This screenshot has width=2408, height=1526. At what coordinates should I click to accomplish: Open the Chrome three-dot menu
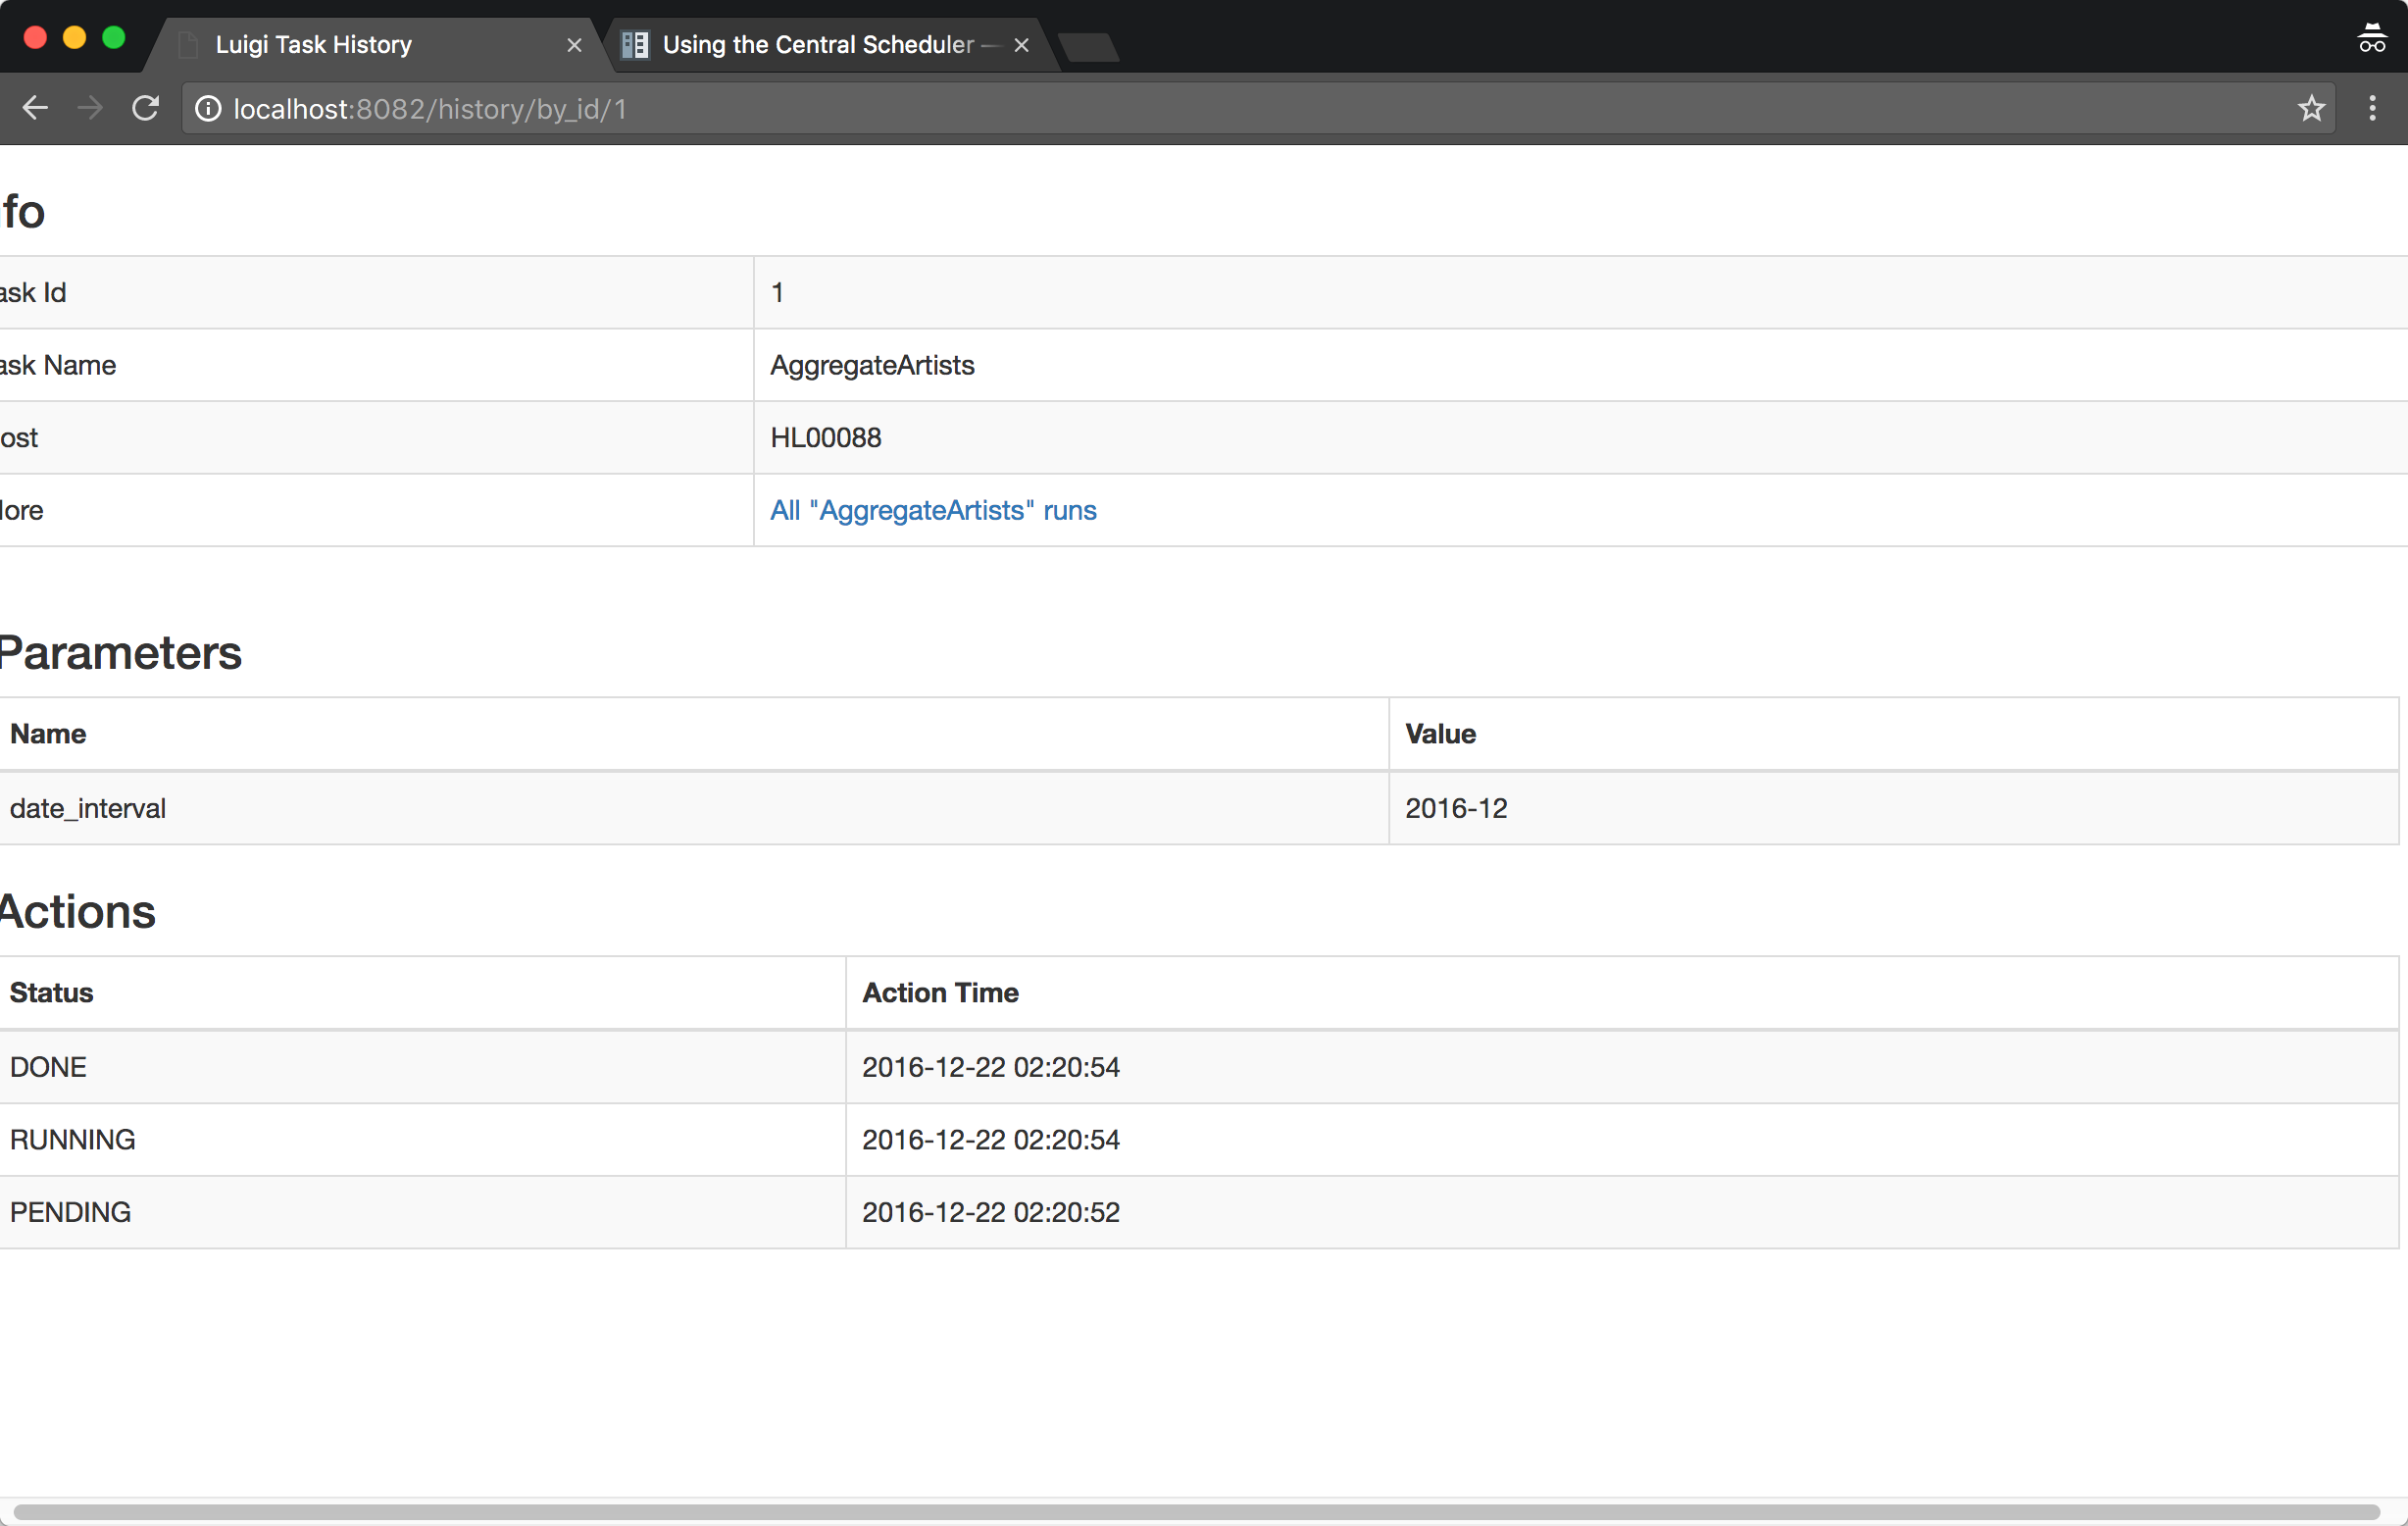pos(2372,108)
